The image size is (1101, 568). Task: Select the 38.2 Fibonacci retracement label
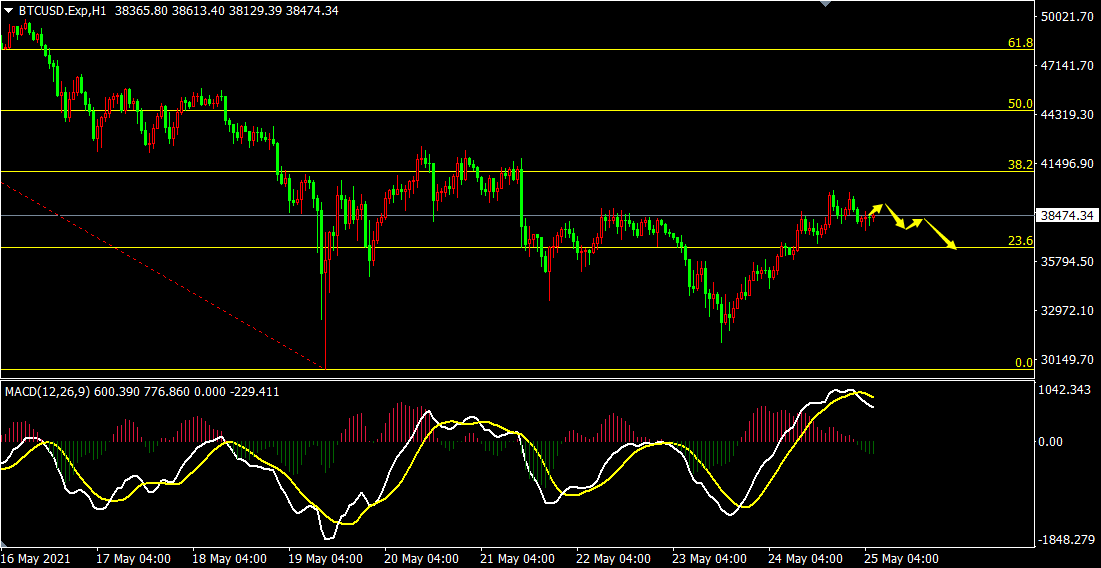[1020, 165]
